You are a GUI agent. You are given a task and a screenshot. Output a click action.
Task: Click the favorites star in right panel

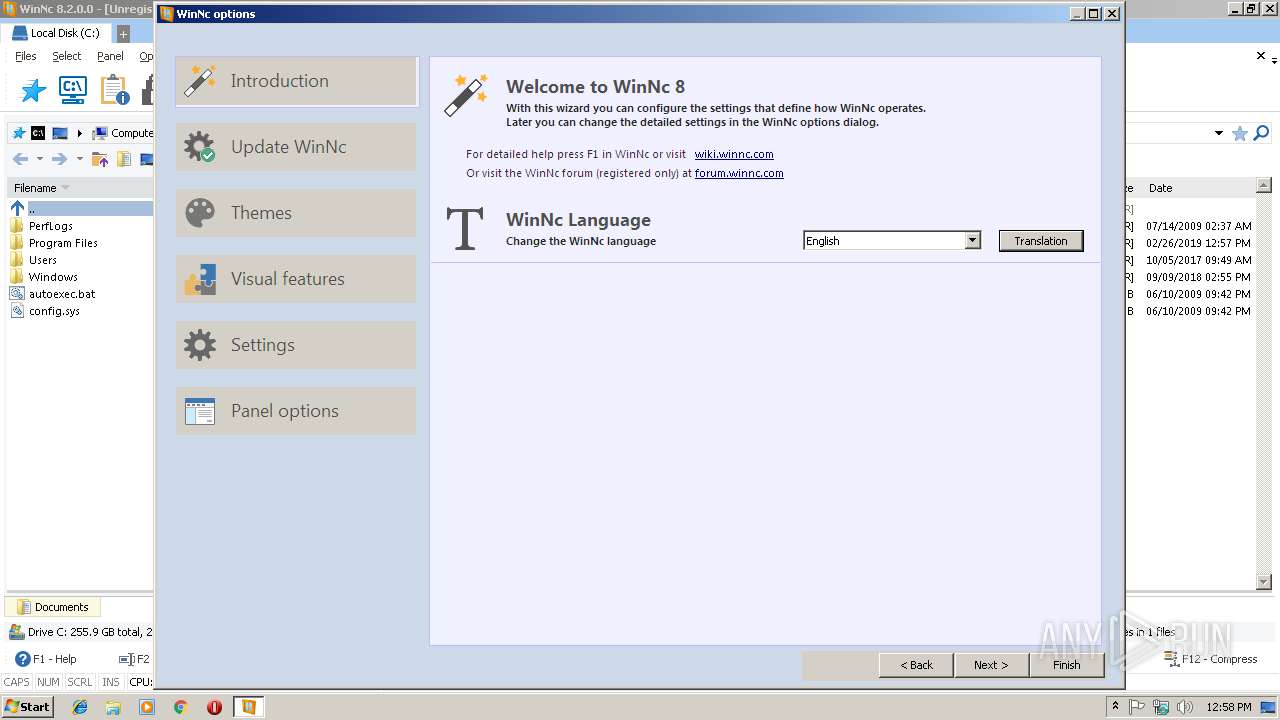1240,133
